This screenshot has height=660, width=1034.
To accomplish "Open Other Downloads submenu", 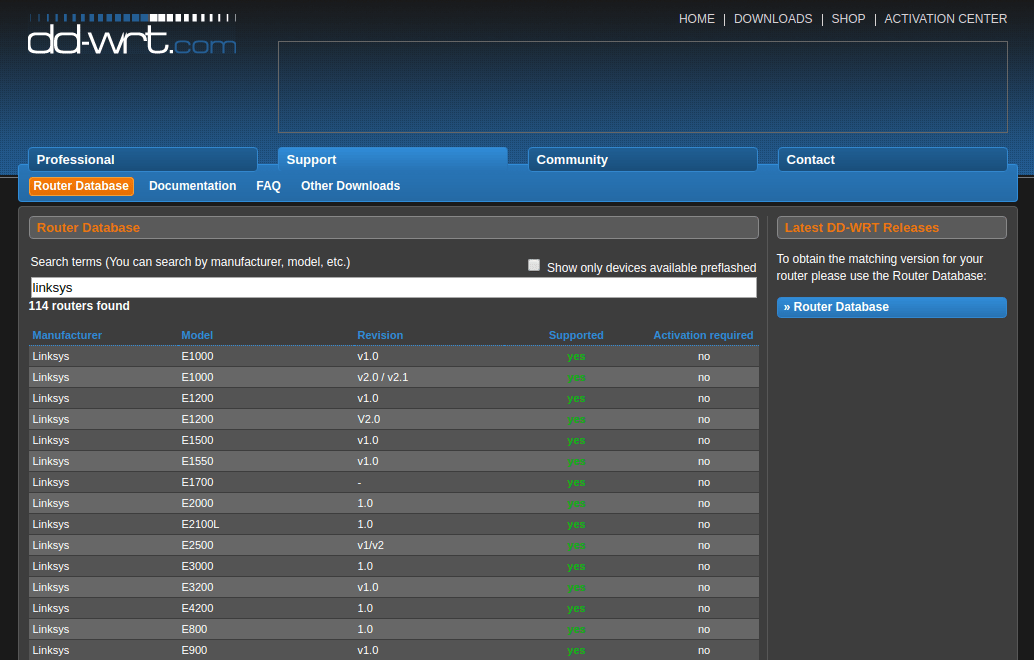I will [x=350, y=186].
